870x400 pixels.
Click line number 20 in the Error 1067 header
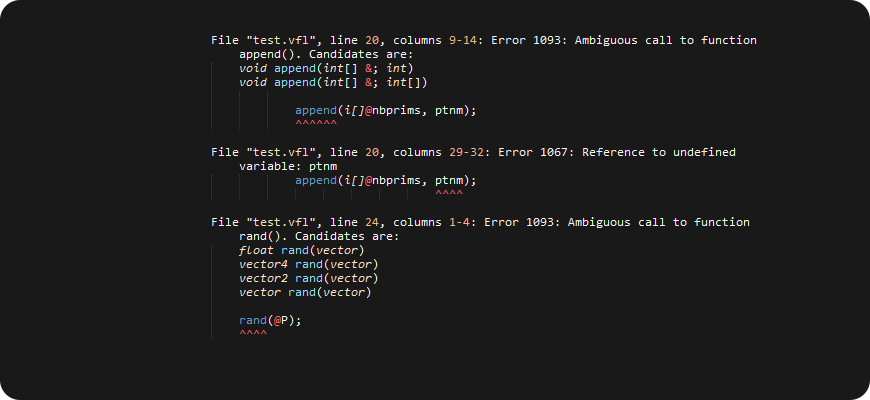[372, 152]
